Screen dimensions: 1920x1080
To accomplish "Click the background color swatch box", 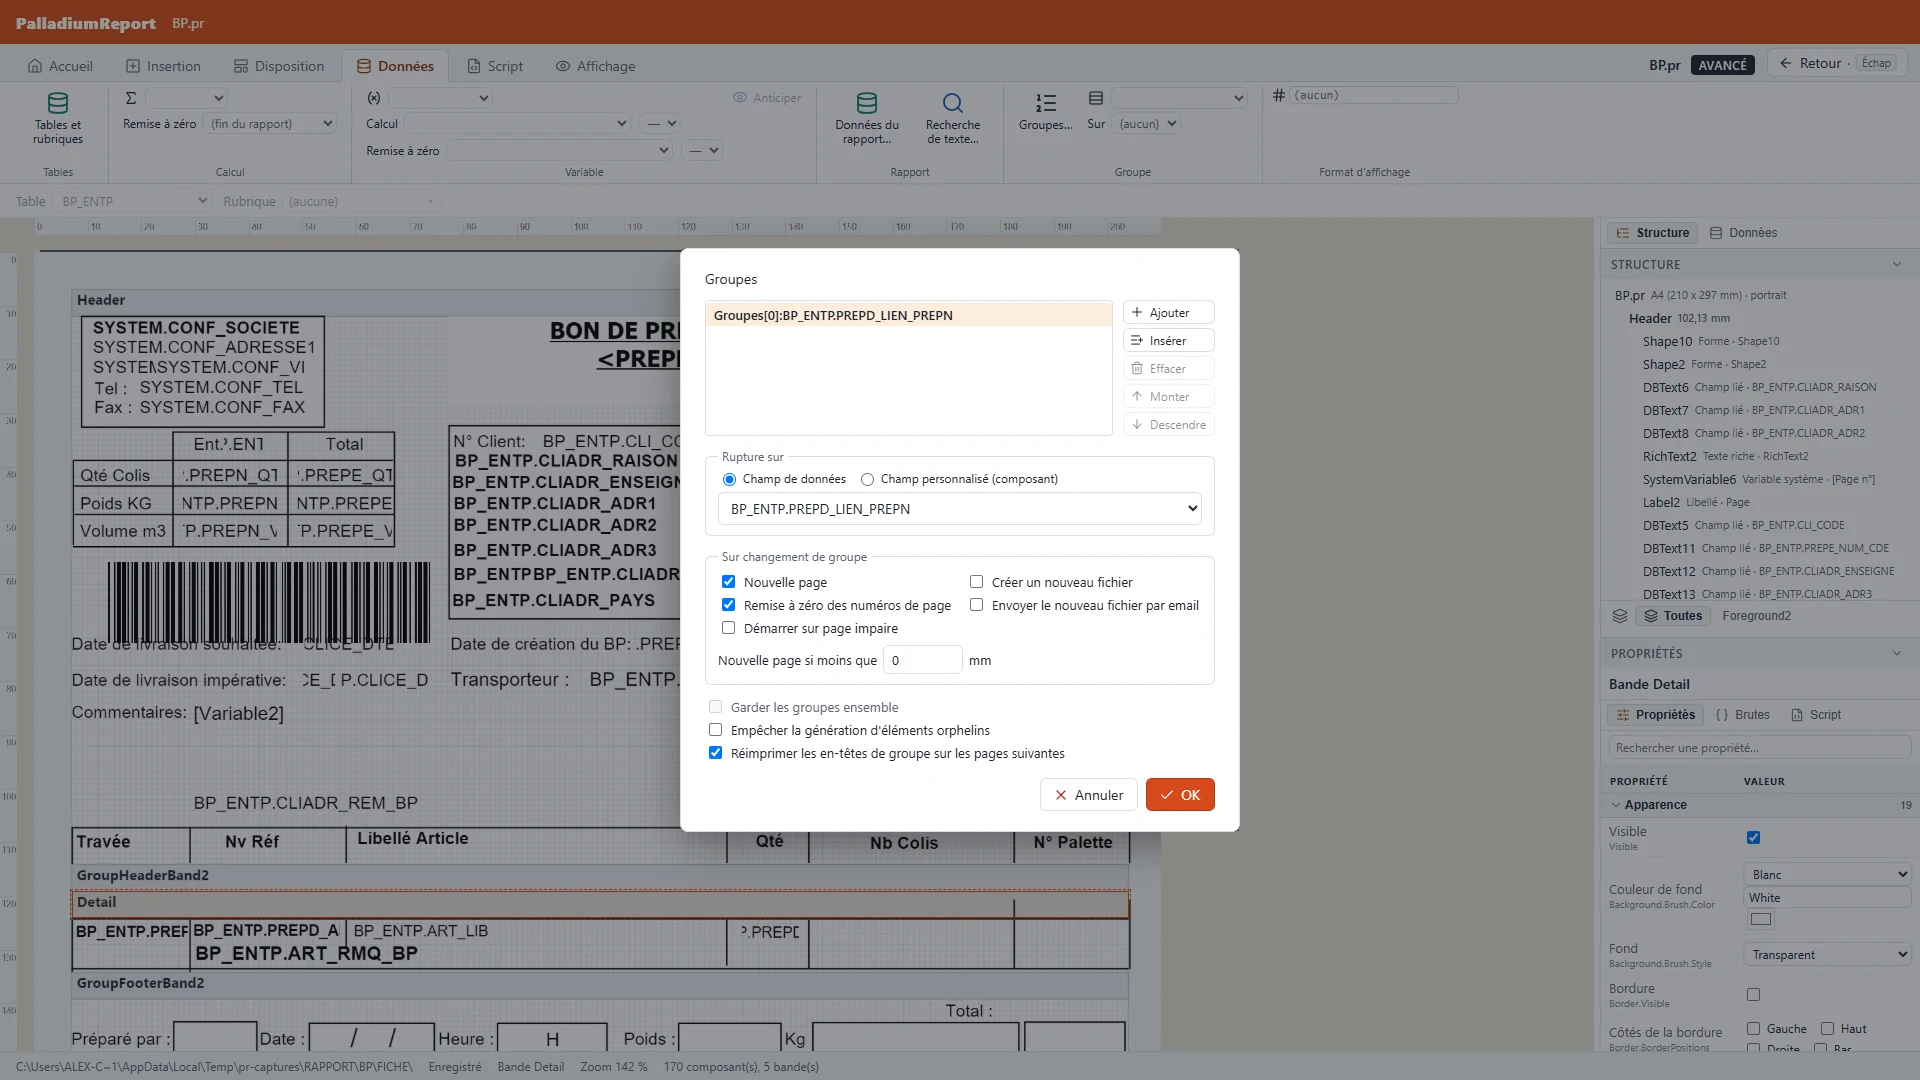I will 1761,919.
